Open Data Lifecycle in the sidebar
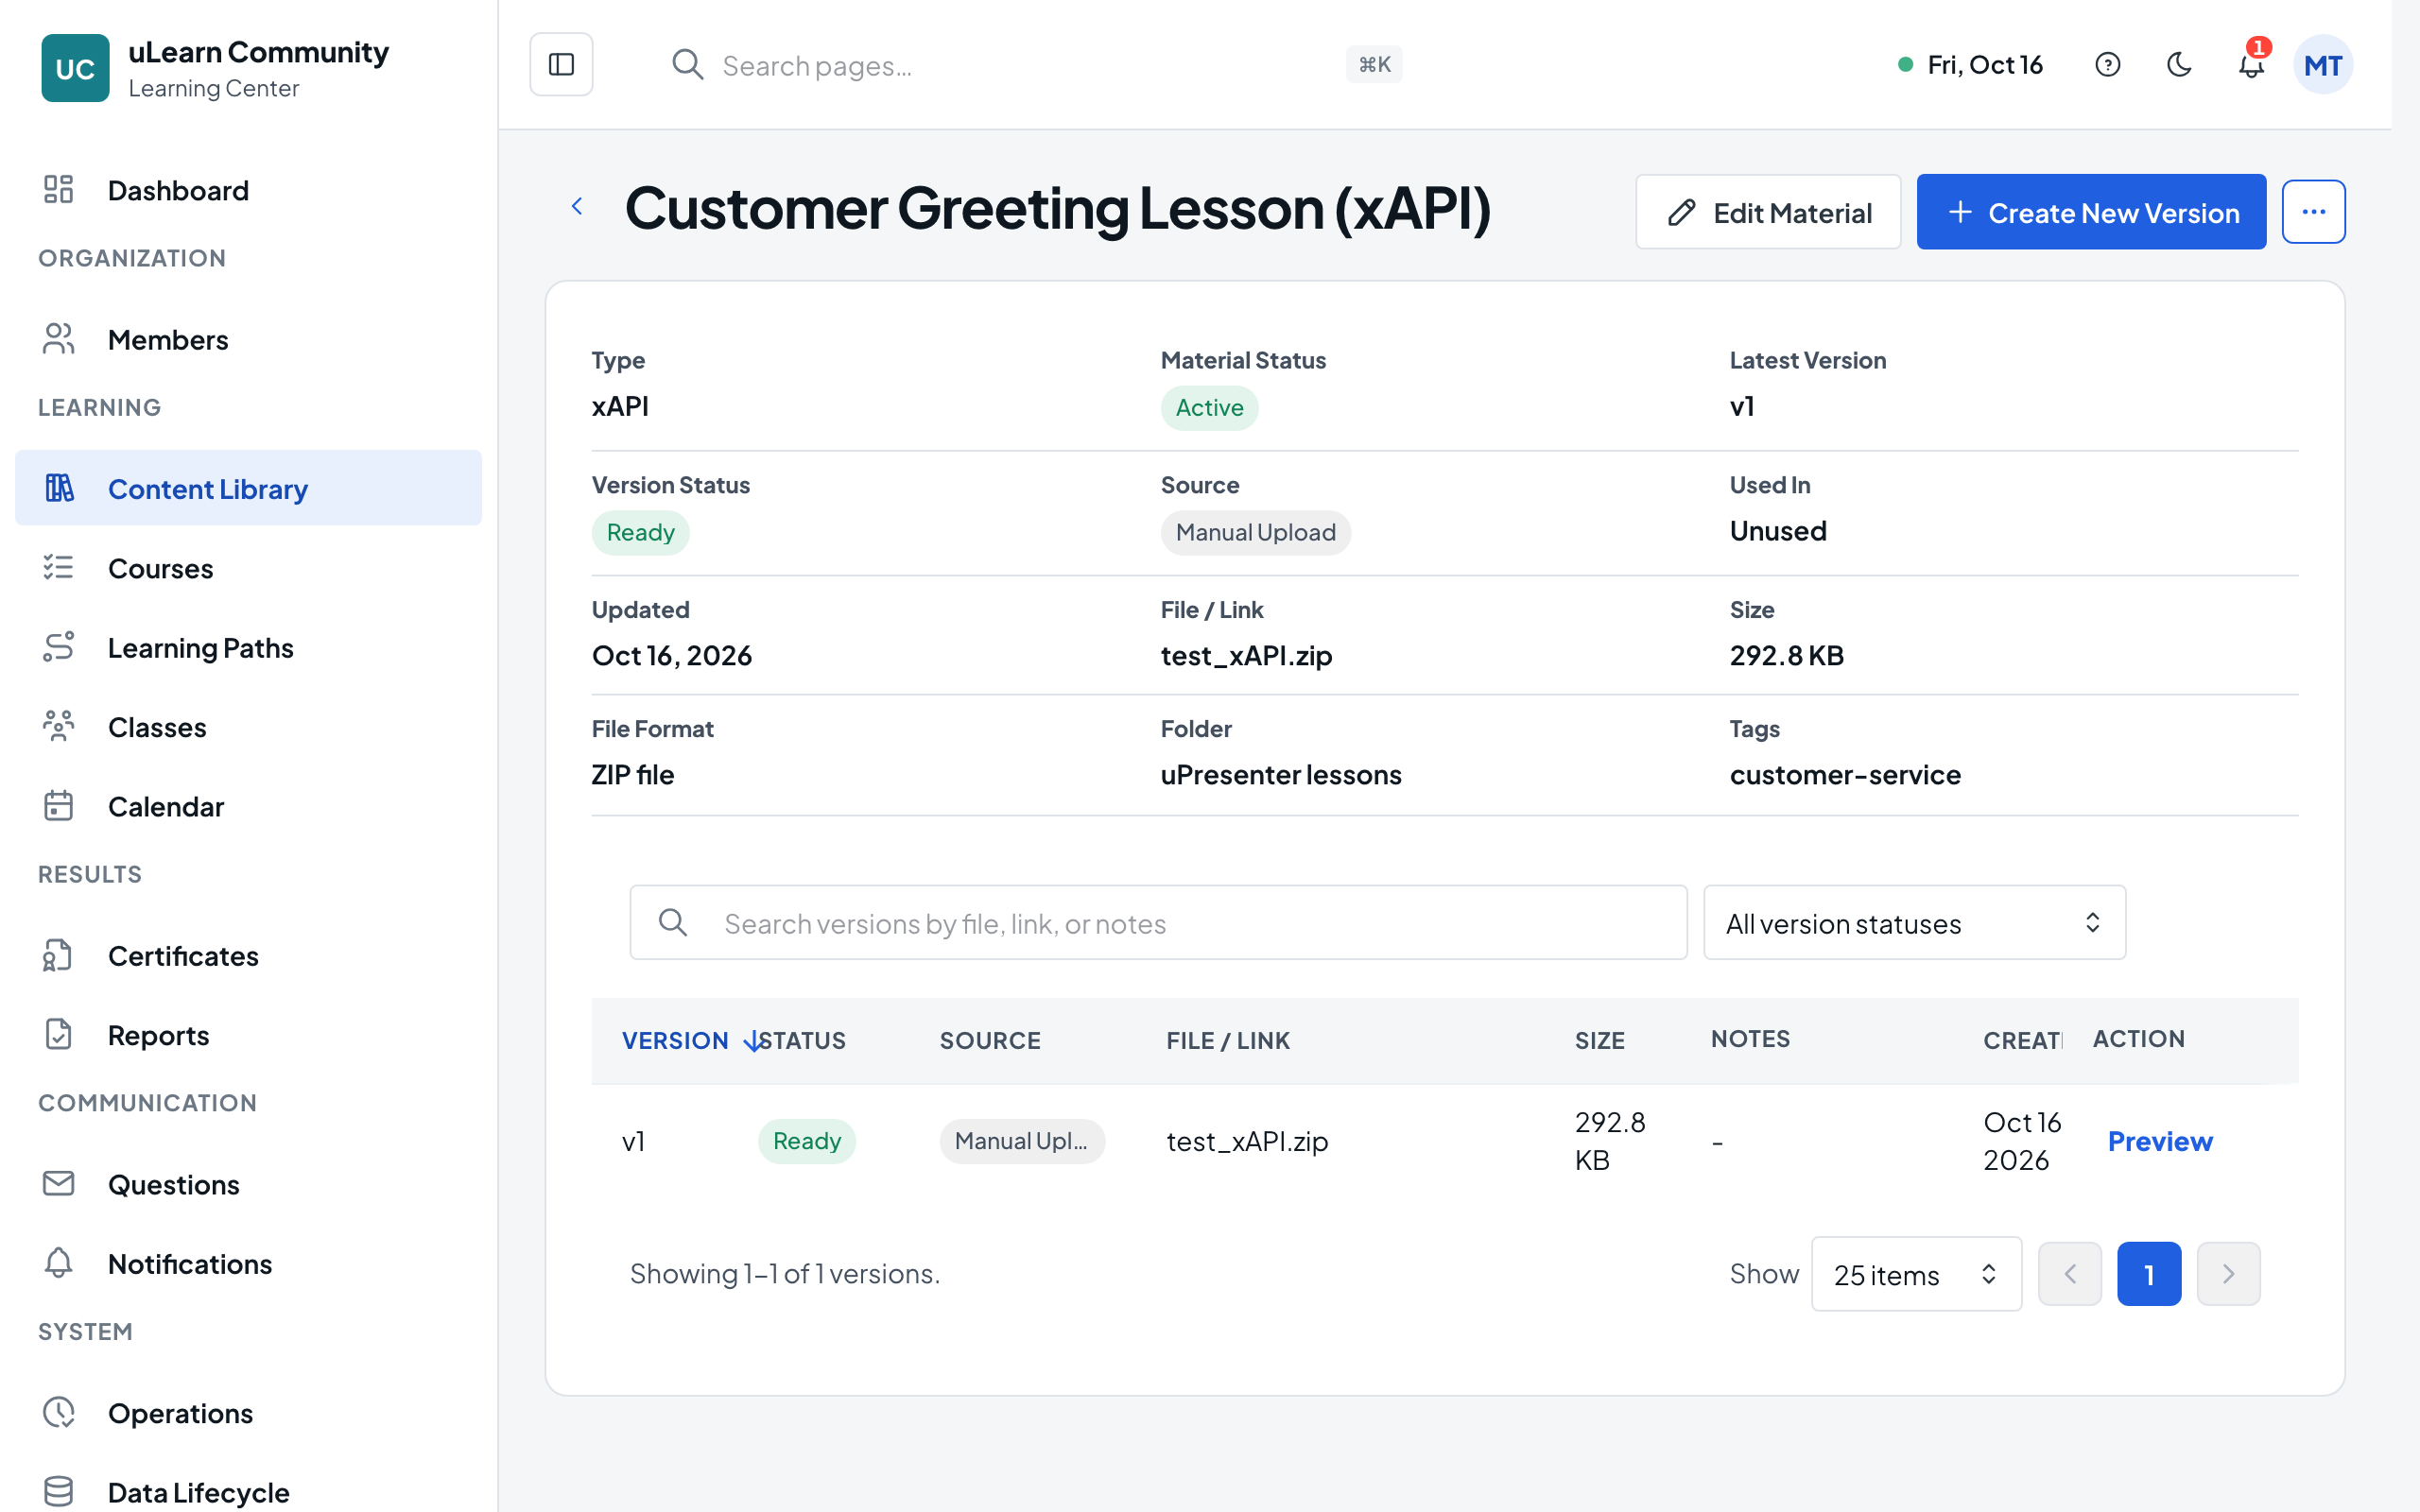 pos(248,1491)
